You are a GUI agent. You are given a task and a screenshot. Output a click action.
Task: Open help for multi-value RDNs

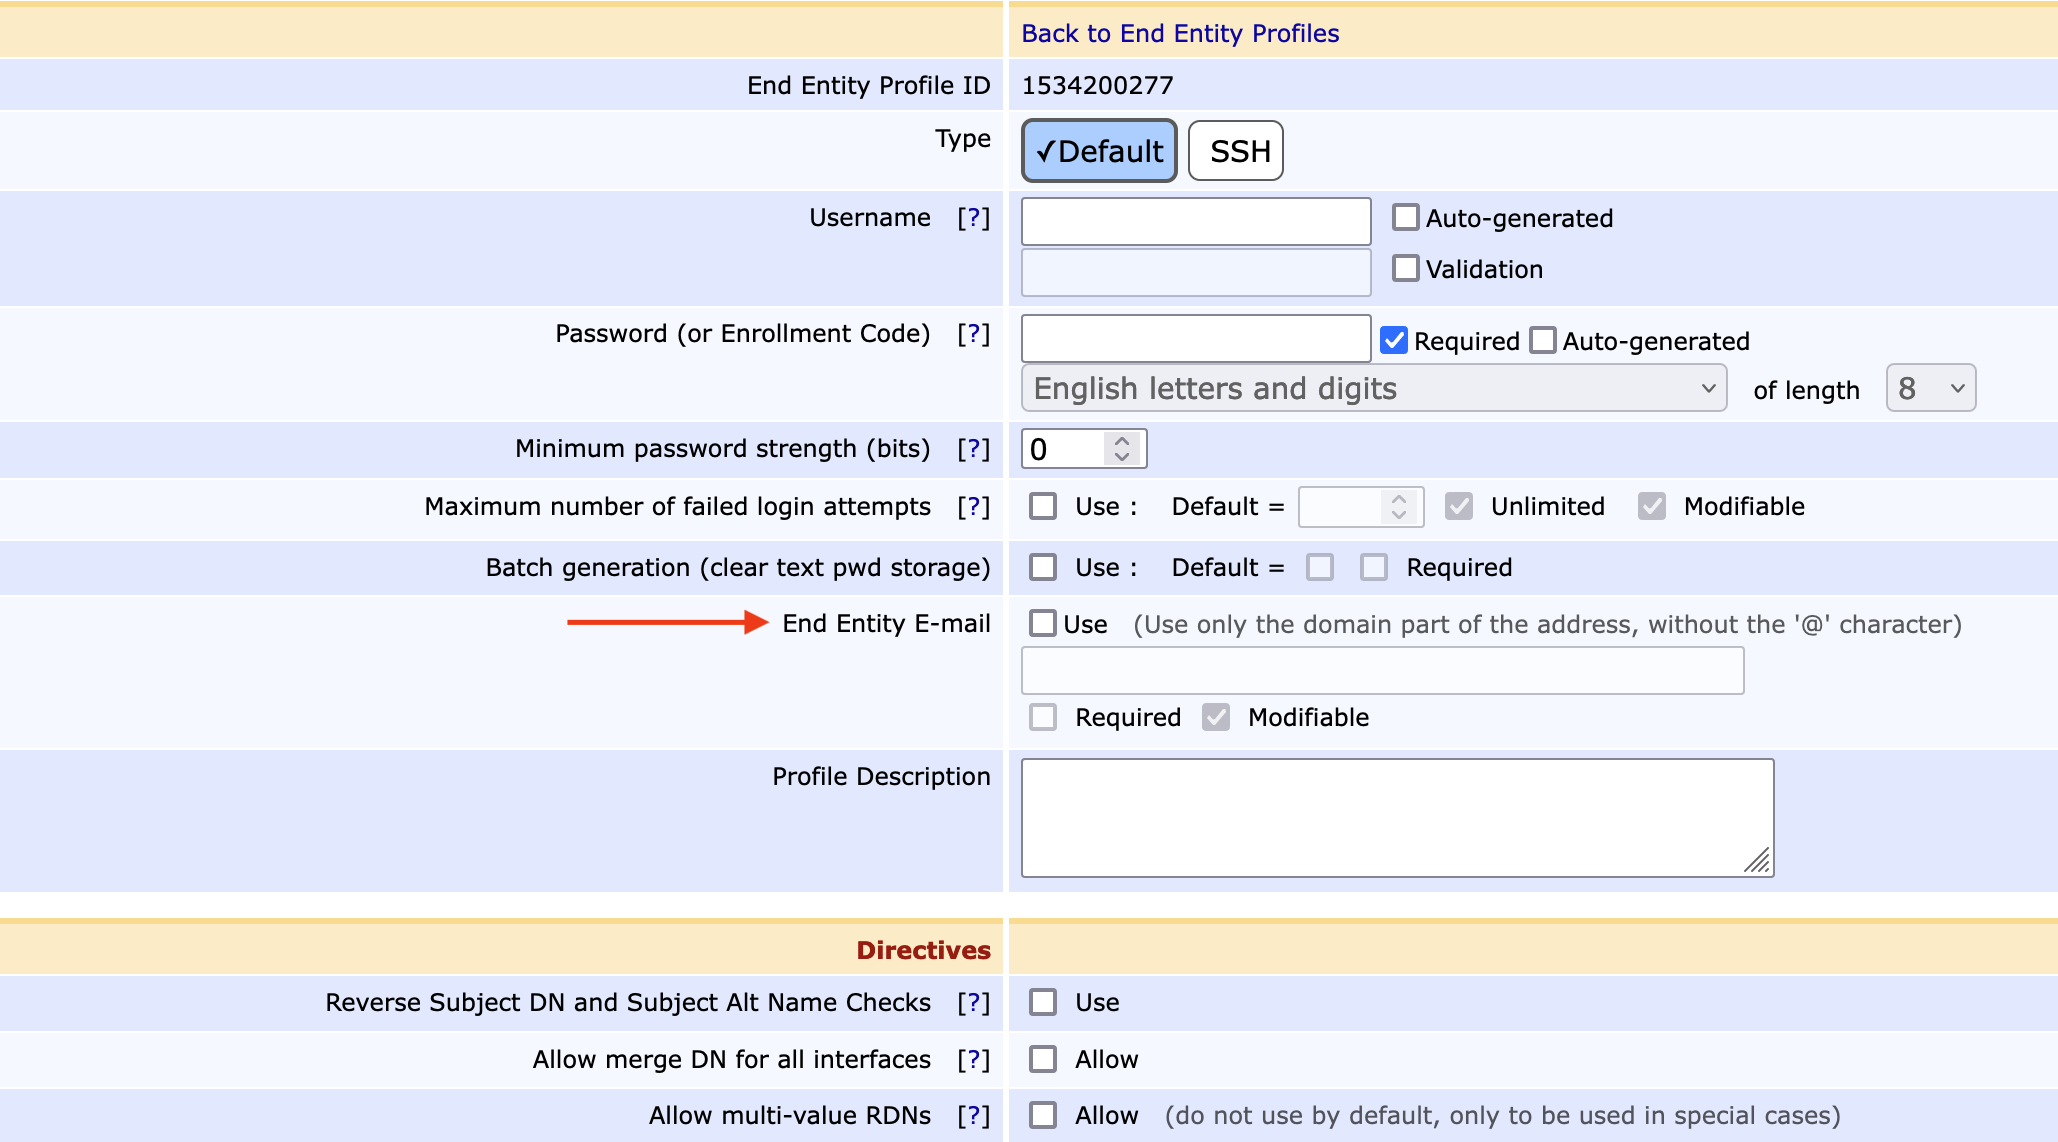(973, 1116)
